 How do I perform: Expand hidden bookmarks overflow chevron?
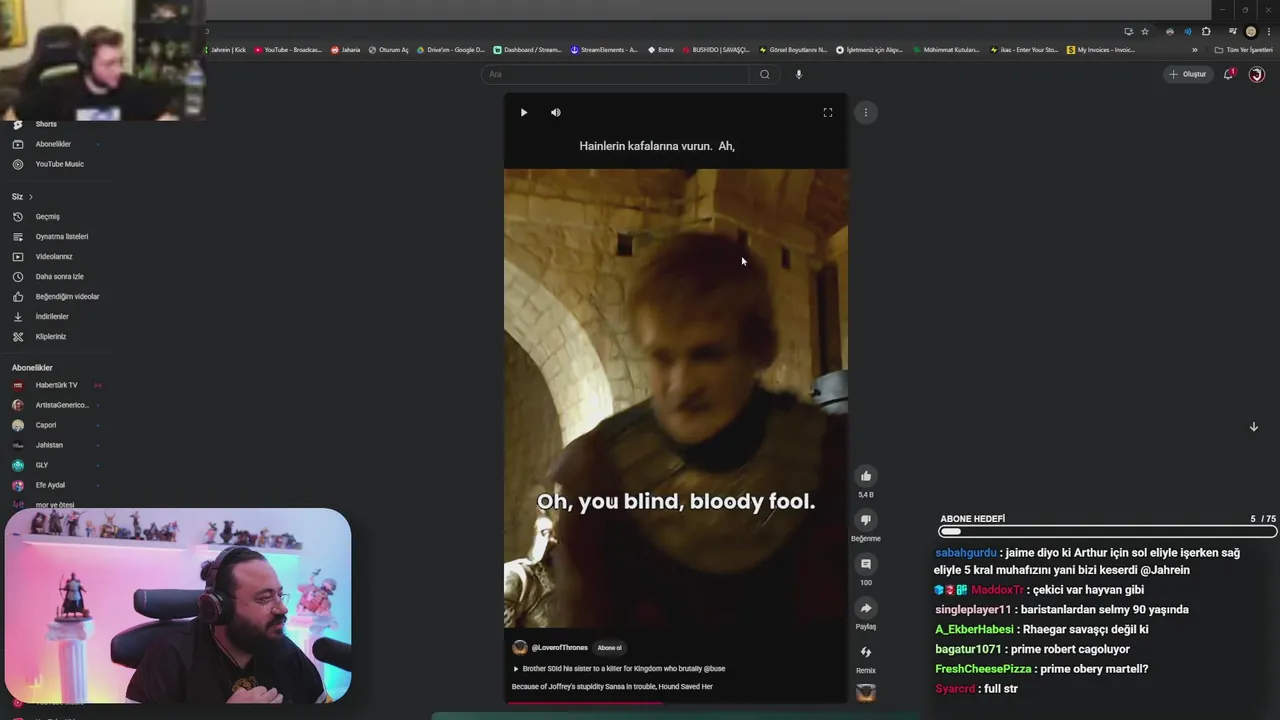[1194, 50]
